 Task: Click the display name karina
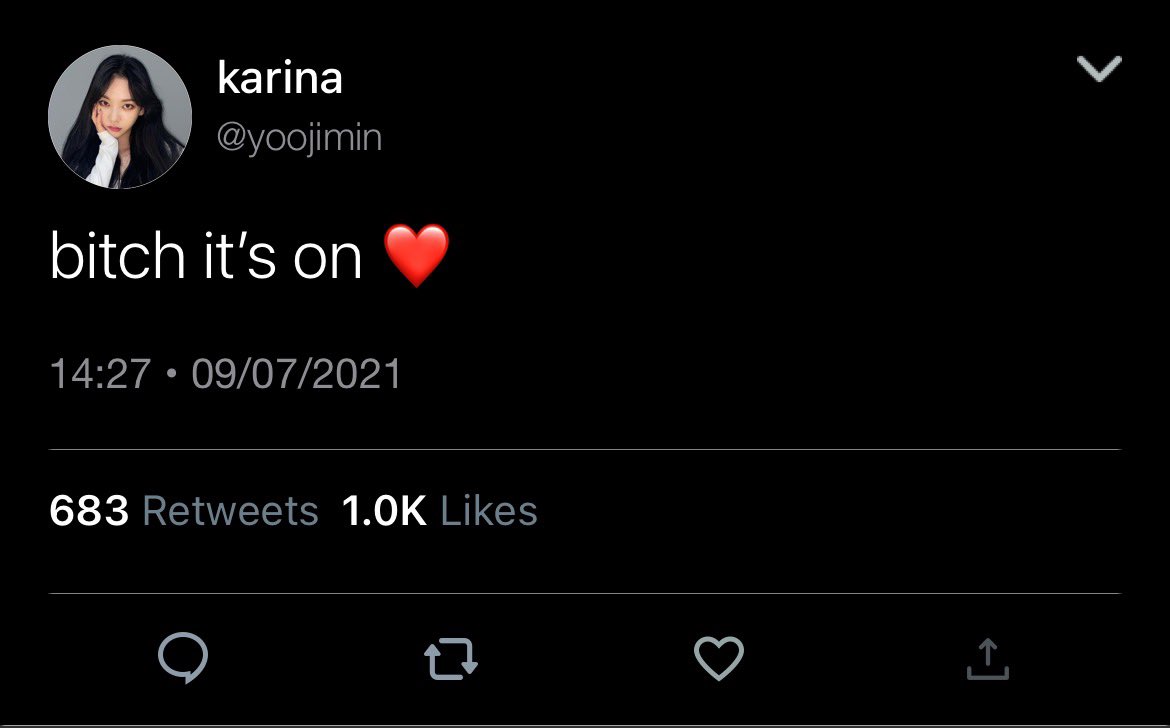(280, 78)
